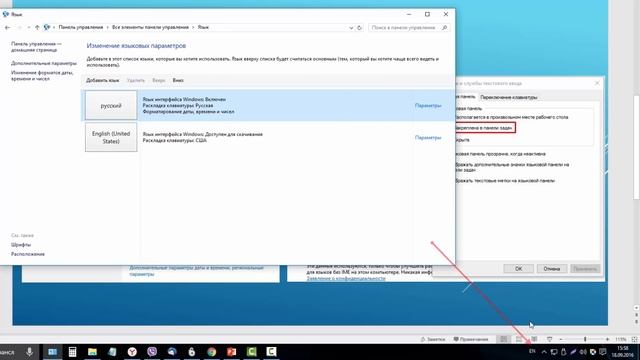The height and width of the screenshot is (360, 640).
Task: Expand the chevron after 'Все элементы панели управления'
Action: pyautogui.click(x=193, y=27)
